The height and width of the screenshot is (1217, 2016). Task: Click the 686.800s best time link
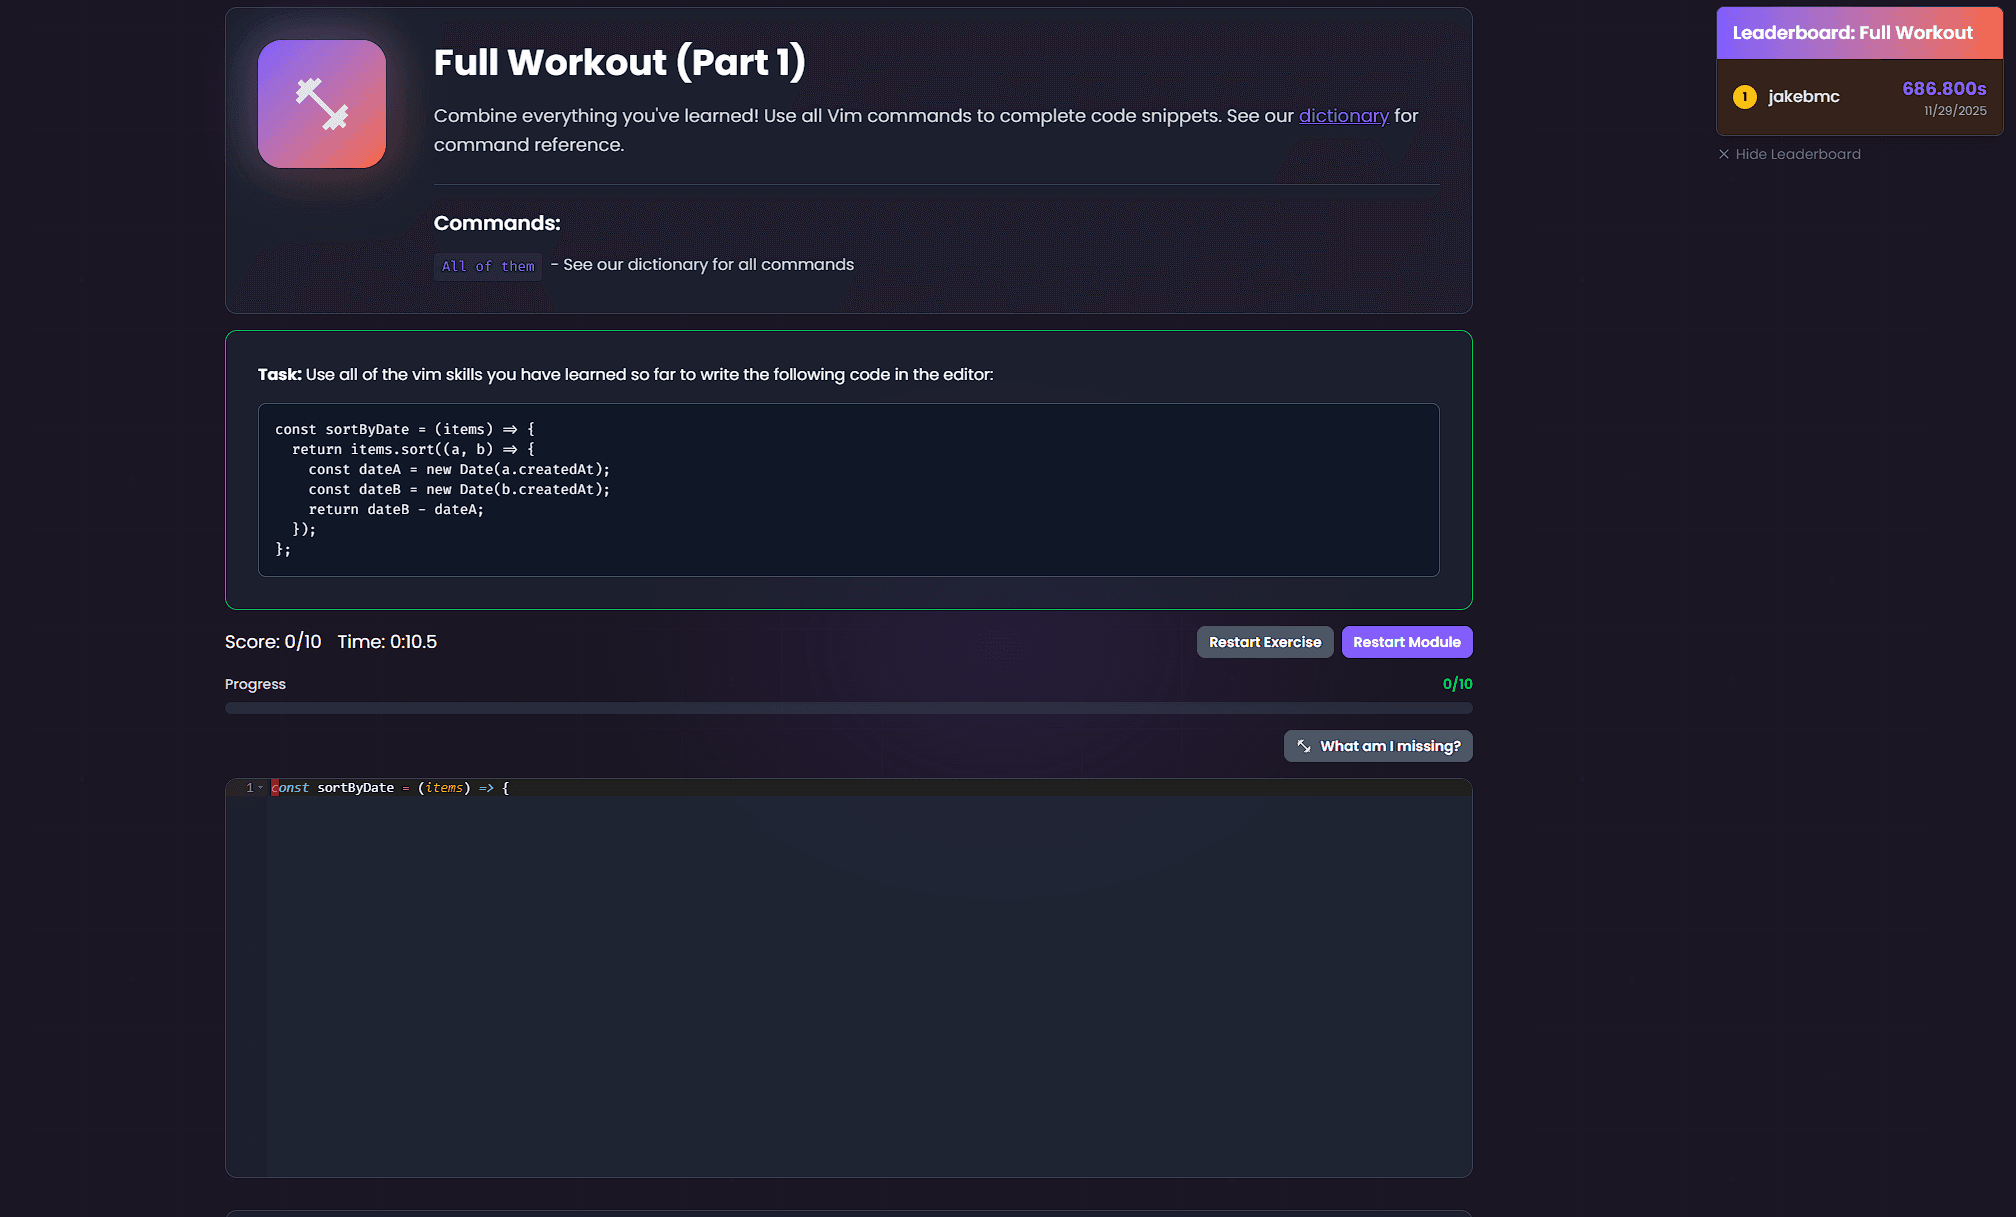1944,88
